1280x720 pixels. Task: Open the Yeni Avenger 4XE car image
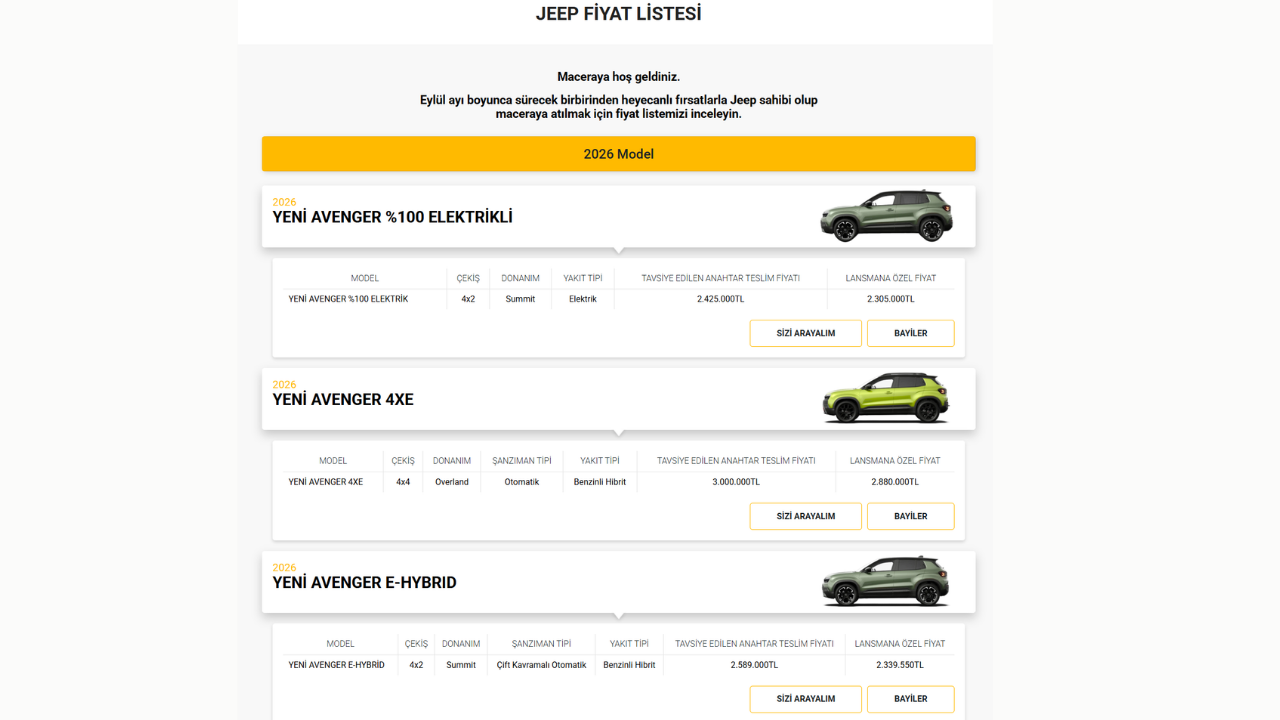click(886, 398)
